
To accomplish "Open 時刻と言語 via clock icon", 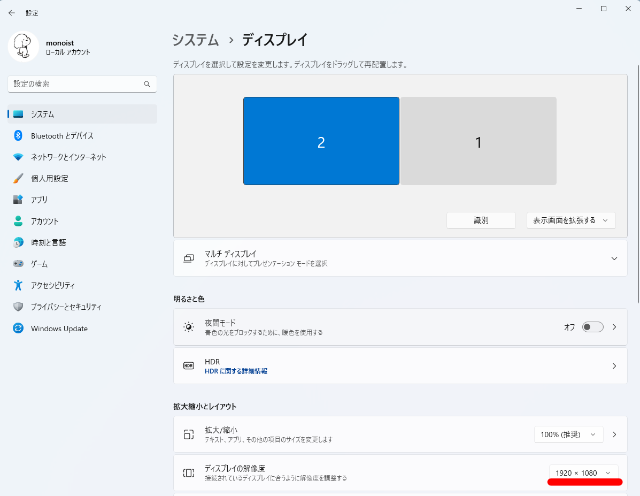I will point(18,242).
